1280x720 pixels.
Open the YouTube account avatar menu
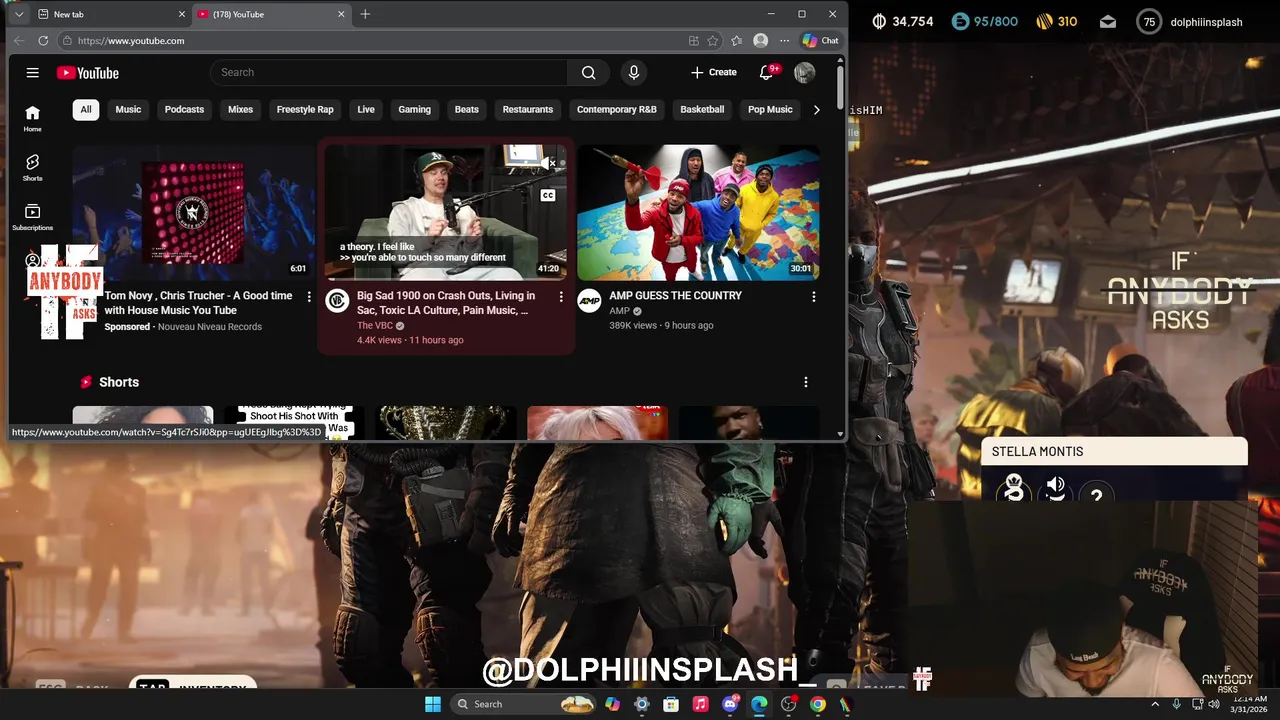click(804, 72)
